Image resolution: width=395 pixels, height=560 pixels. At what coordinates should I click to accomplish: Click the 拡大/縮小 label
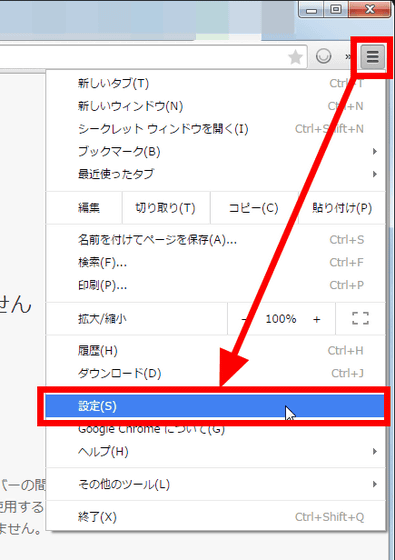tap(102, 319)
